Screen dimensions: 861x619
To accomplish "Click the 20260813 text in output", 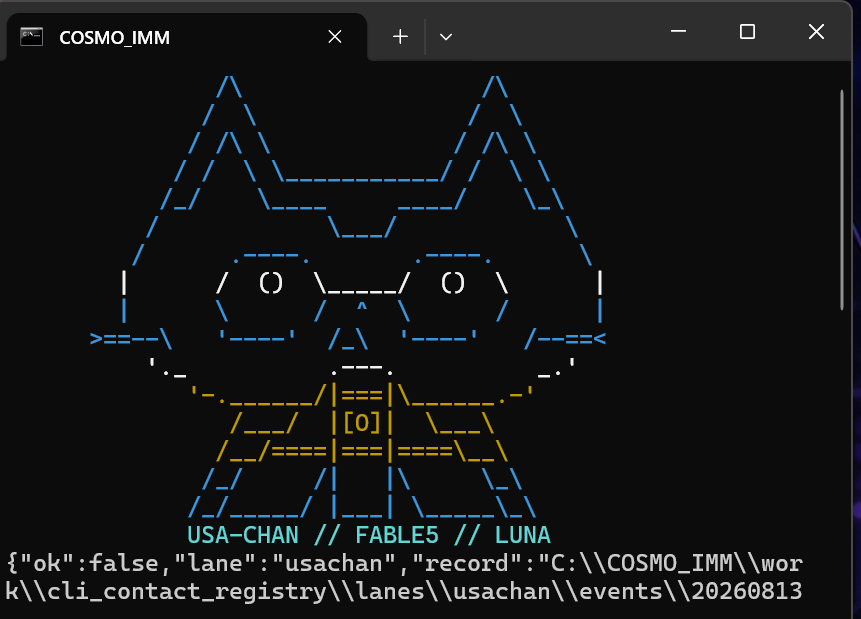I will [746, 592].
